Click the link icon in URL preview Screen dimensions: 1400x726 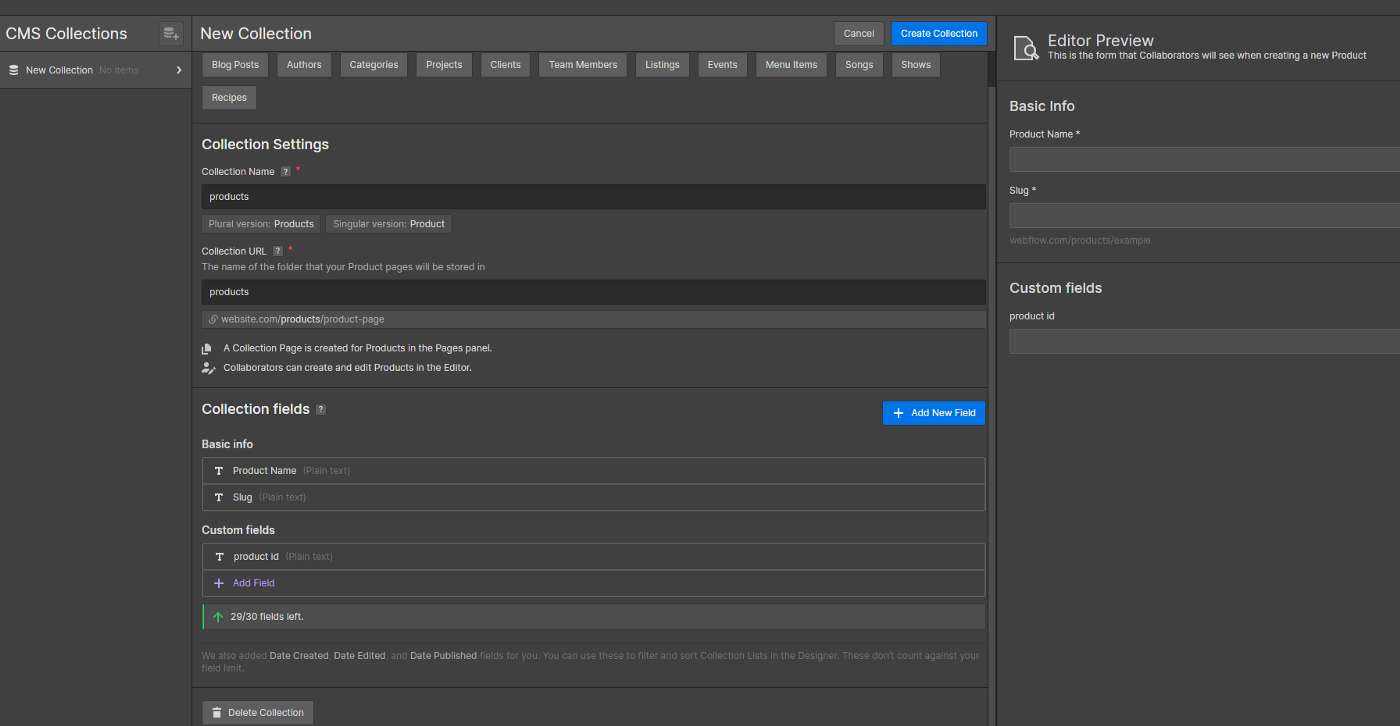213,319
